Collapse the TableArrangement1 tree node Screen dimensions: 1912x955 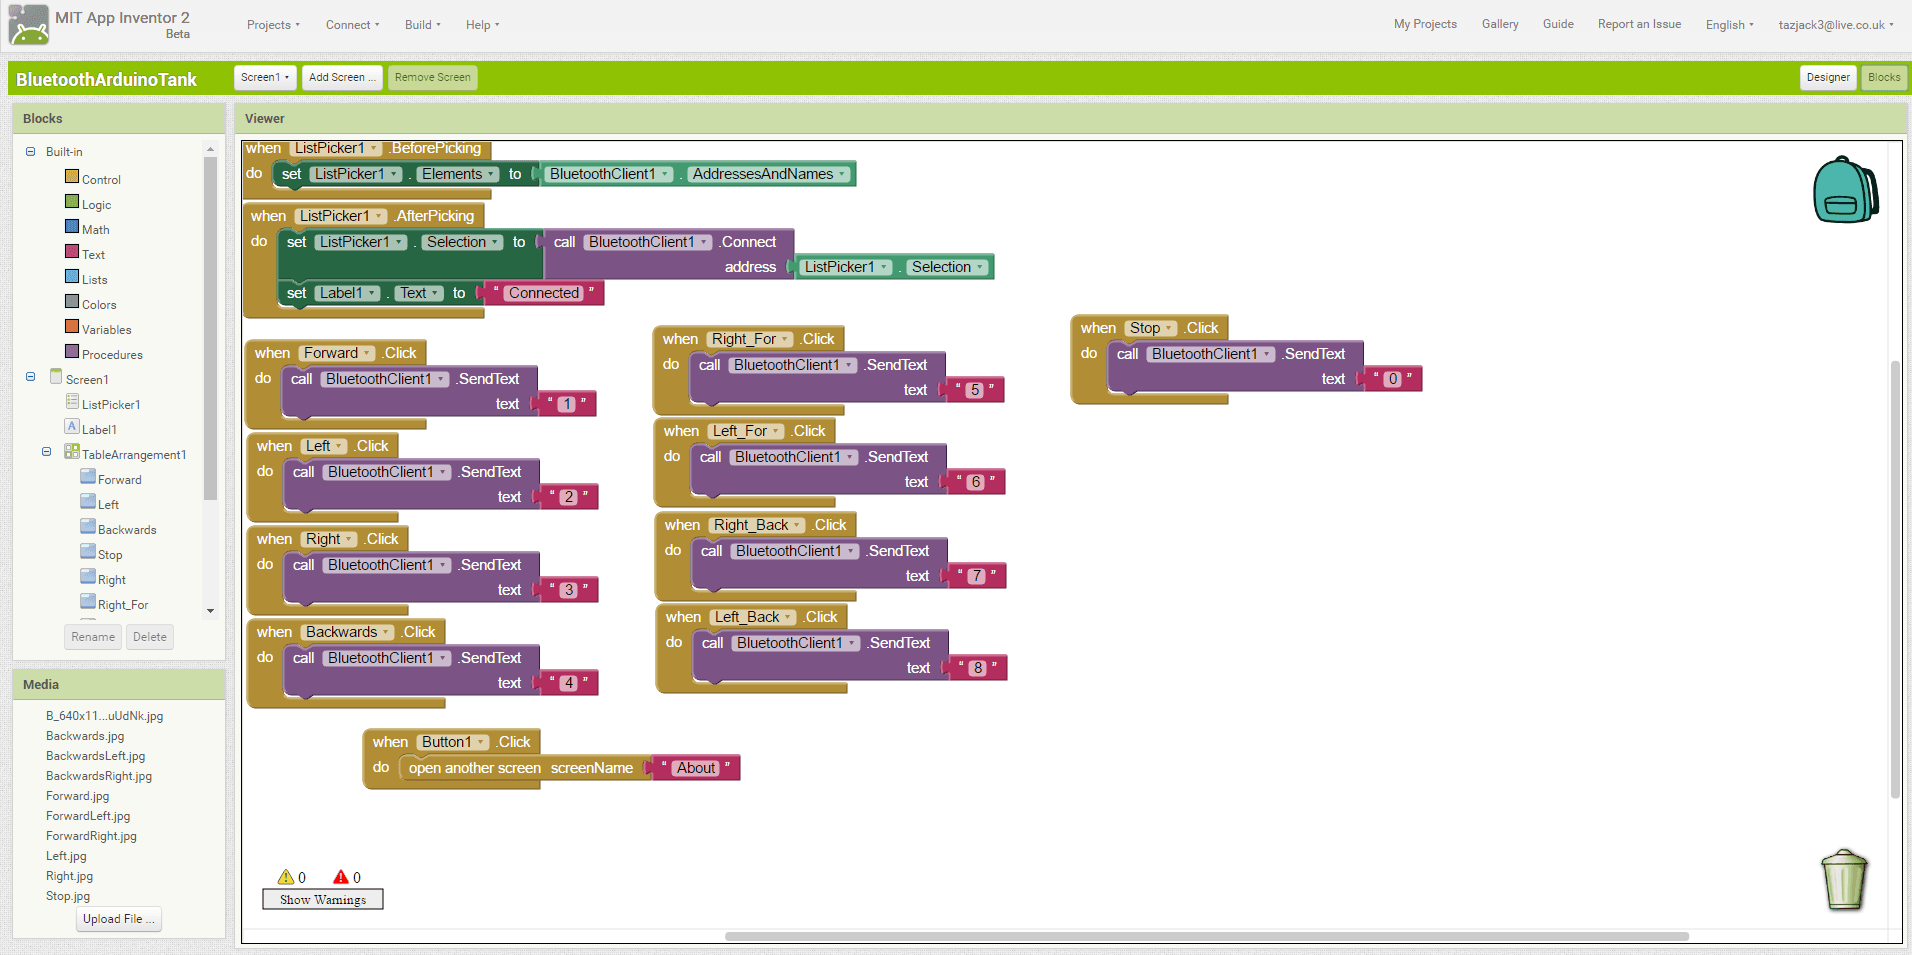46,452
